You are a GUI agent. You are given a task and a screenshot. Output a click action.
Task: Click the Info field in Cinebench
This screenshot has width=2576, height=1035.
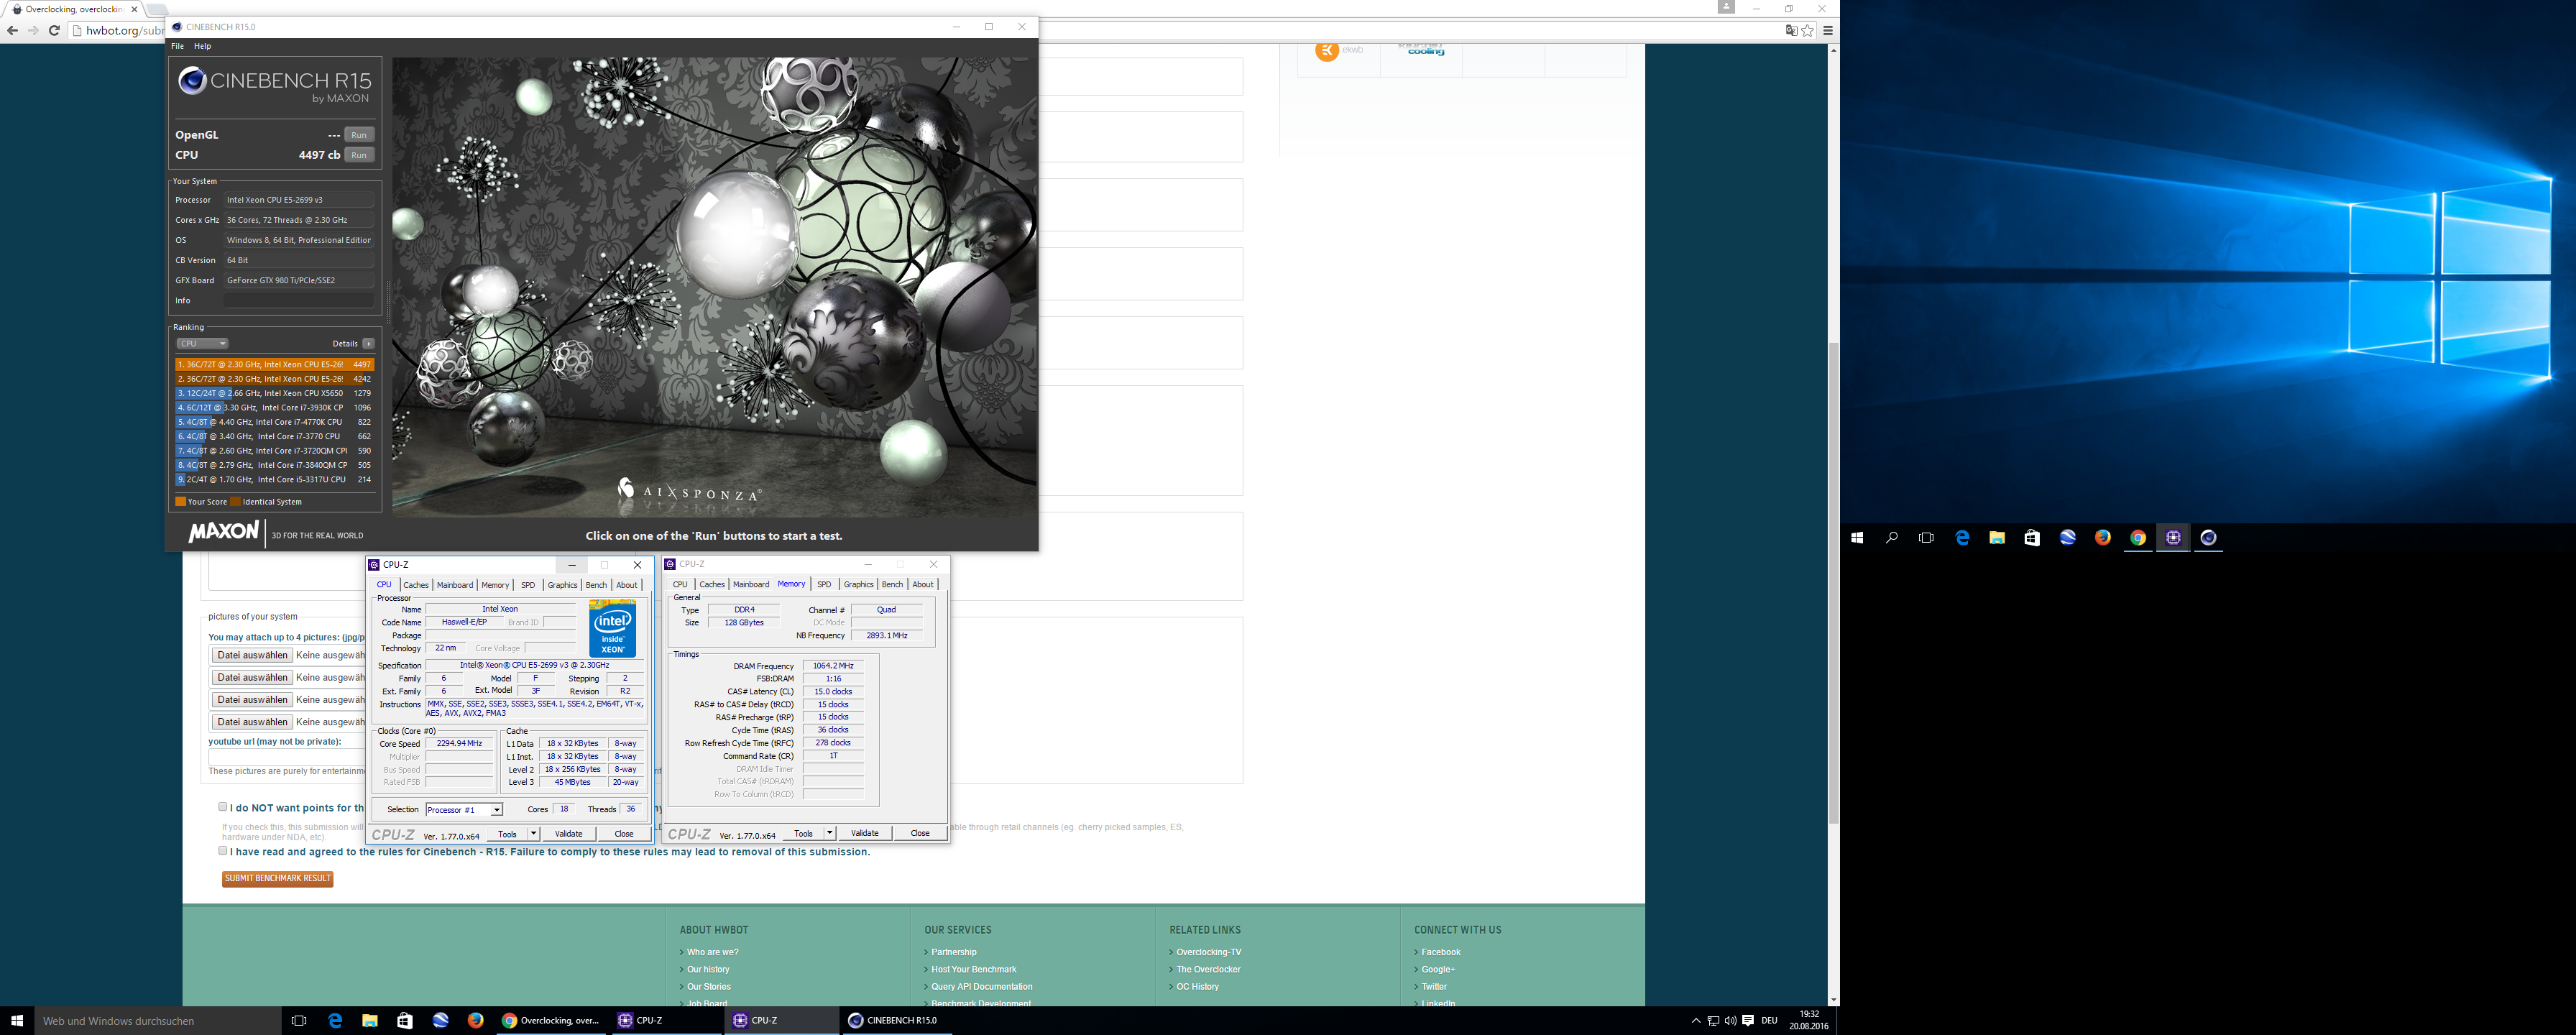click(x=299, y=301)
